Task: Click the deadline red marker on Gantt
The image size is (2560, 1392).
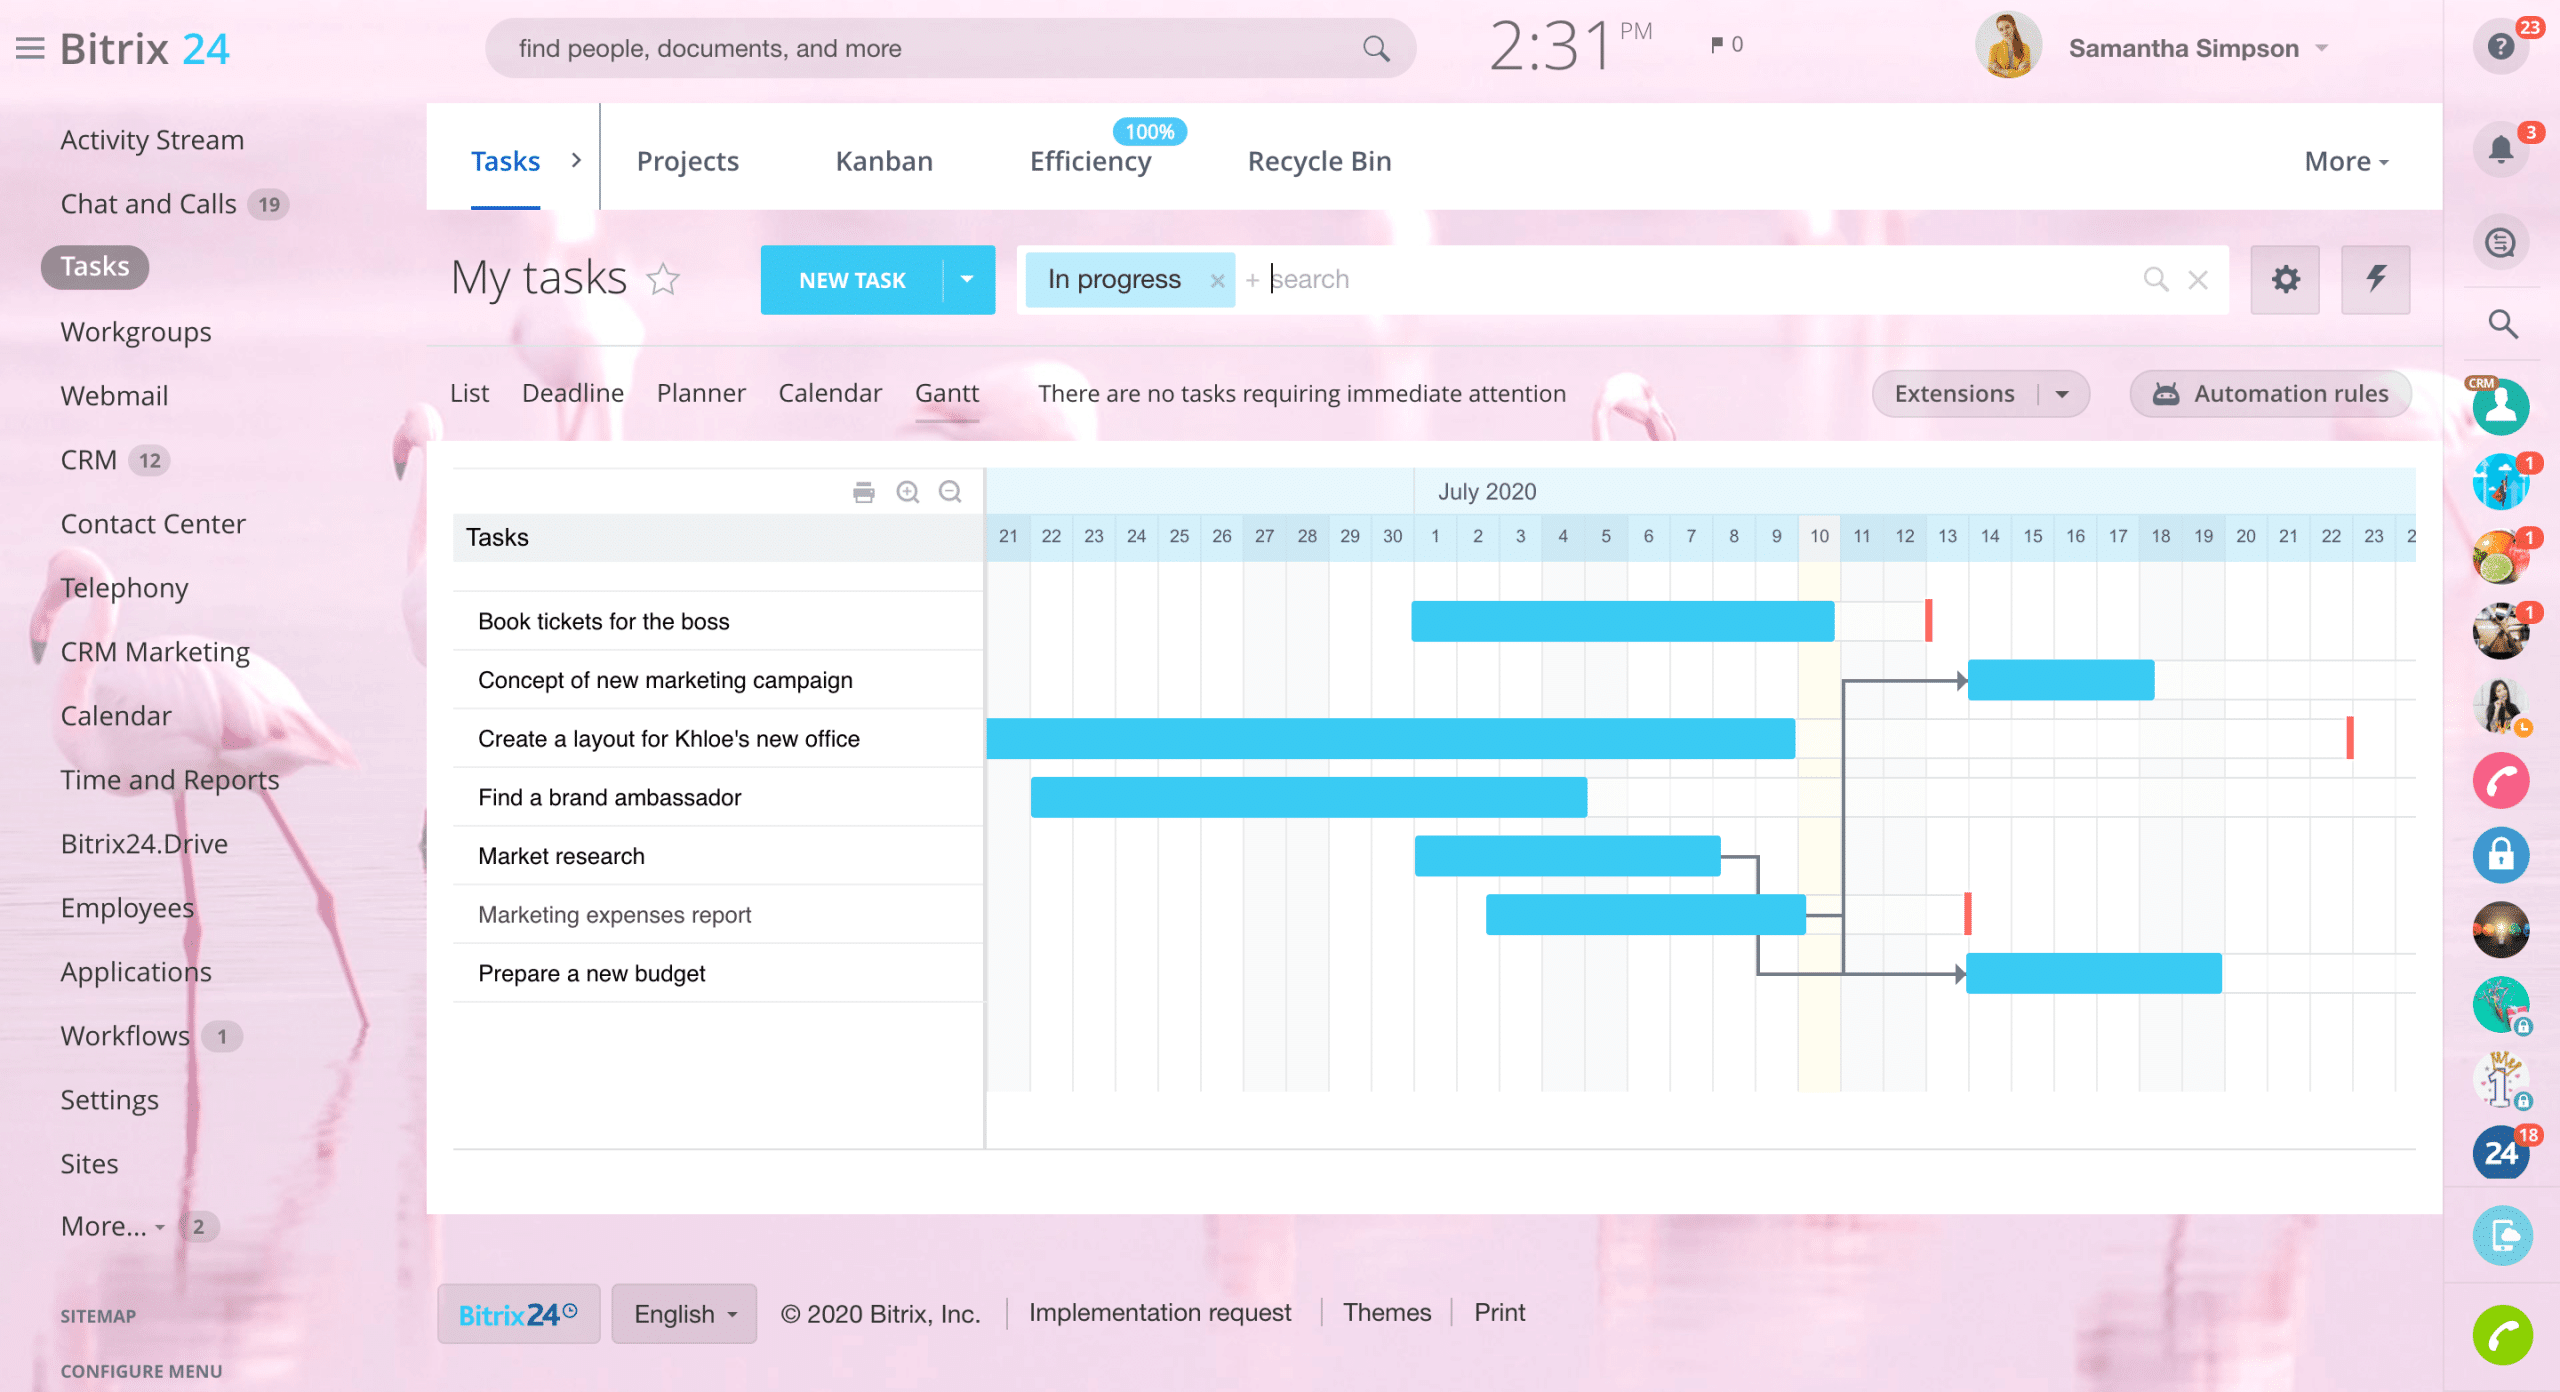Action: coord(1929,619)
